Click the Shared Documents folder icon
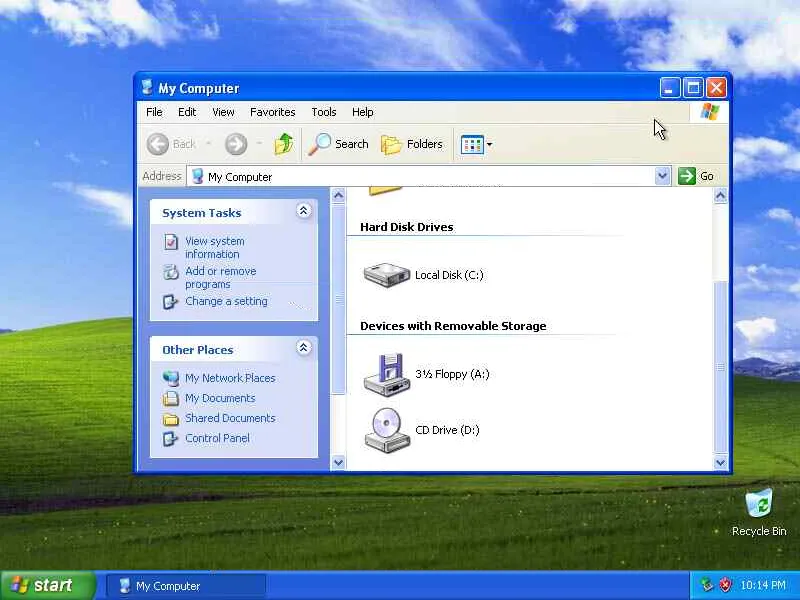The image size is (800, 600). click(x=171, y=419)
